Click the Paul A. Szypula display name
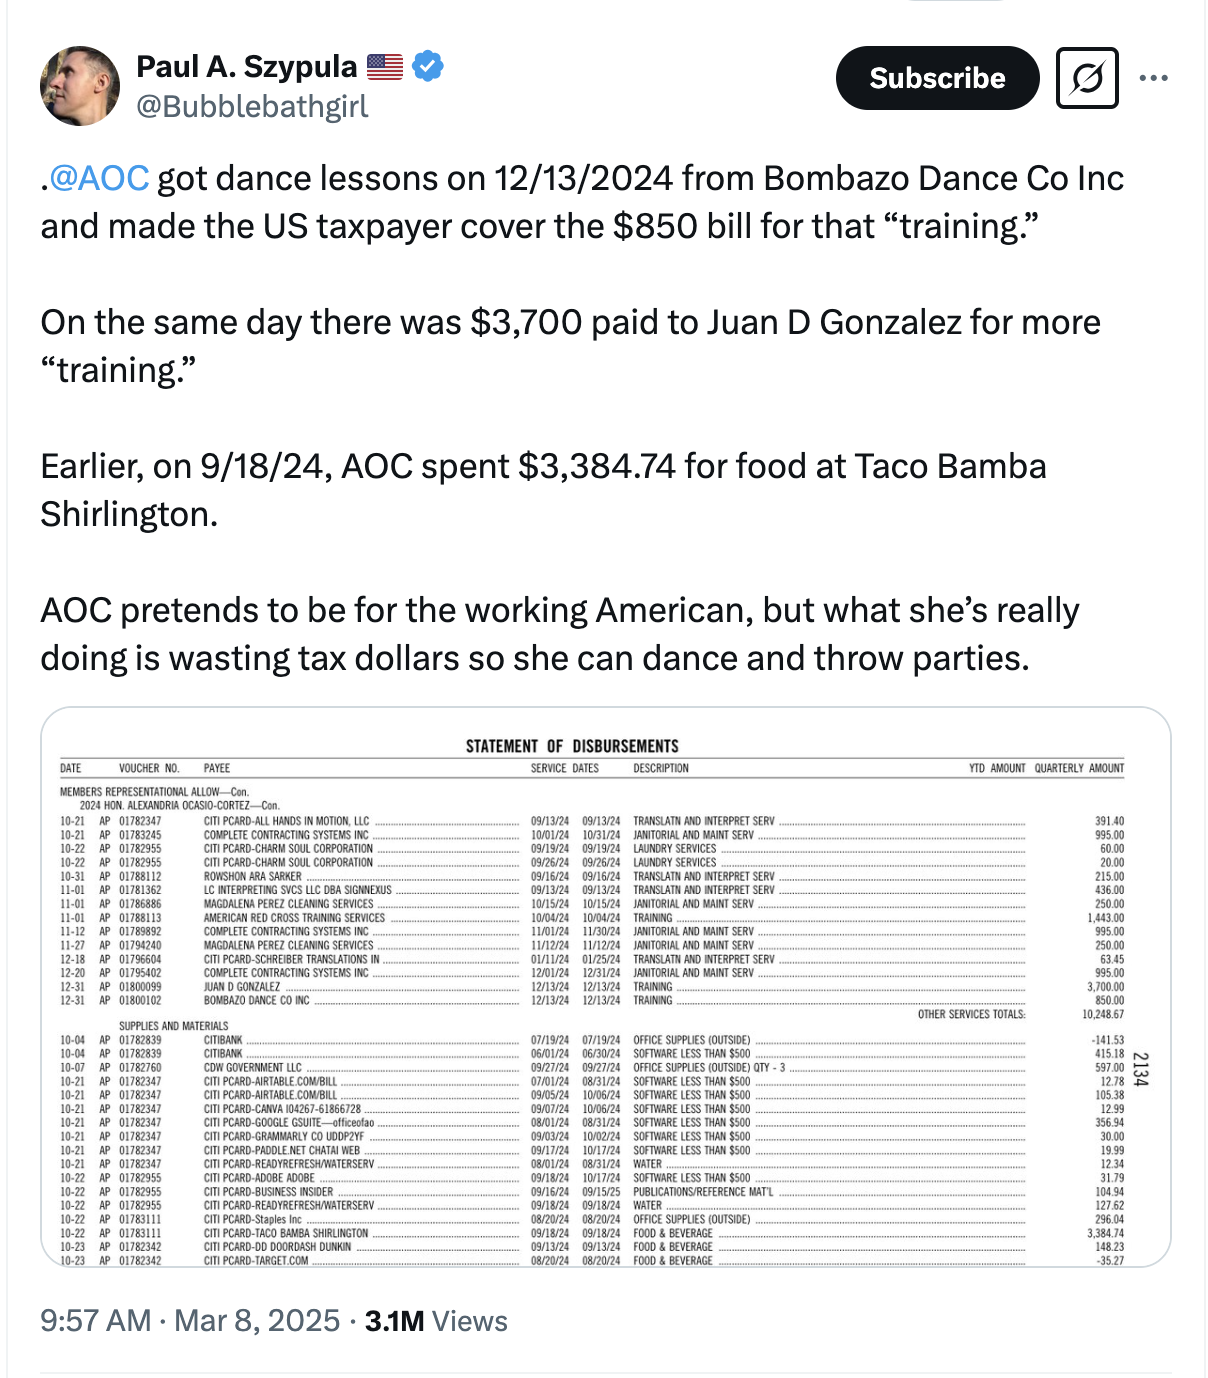The height and width of the screenshot is (1378, 1208). (246, 67)
